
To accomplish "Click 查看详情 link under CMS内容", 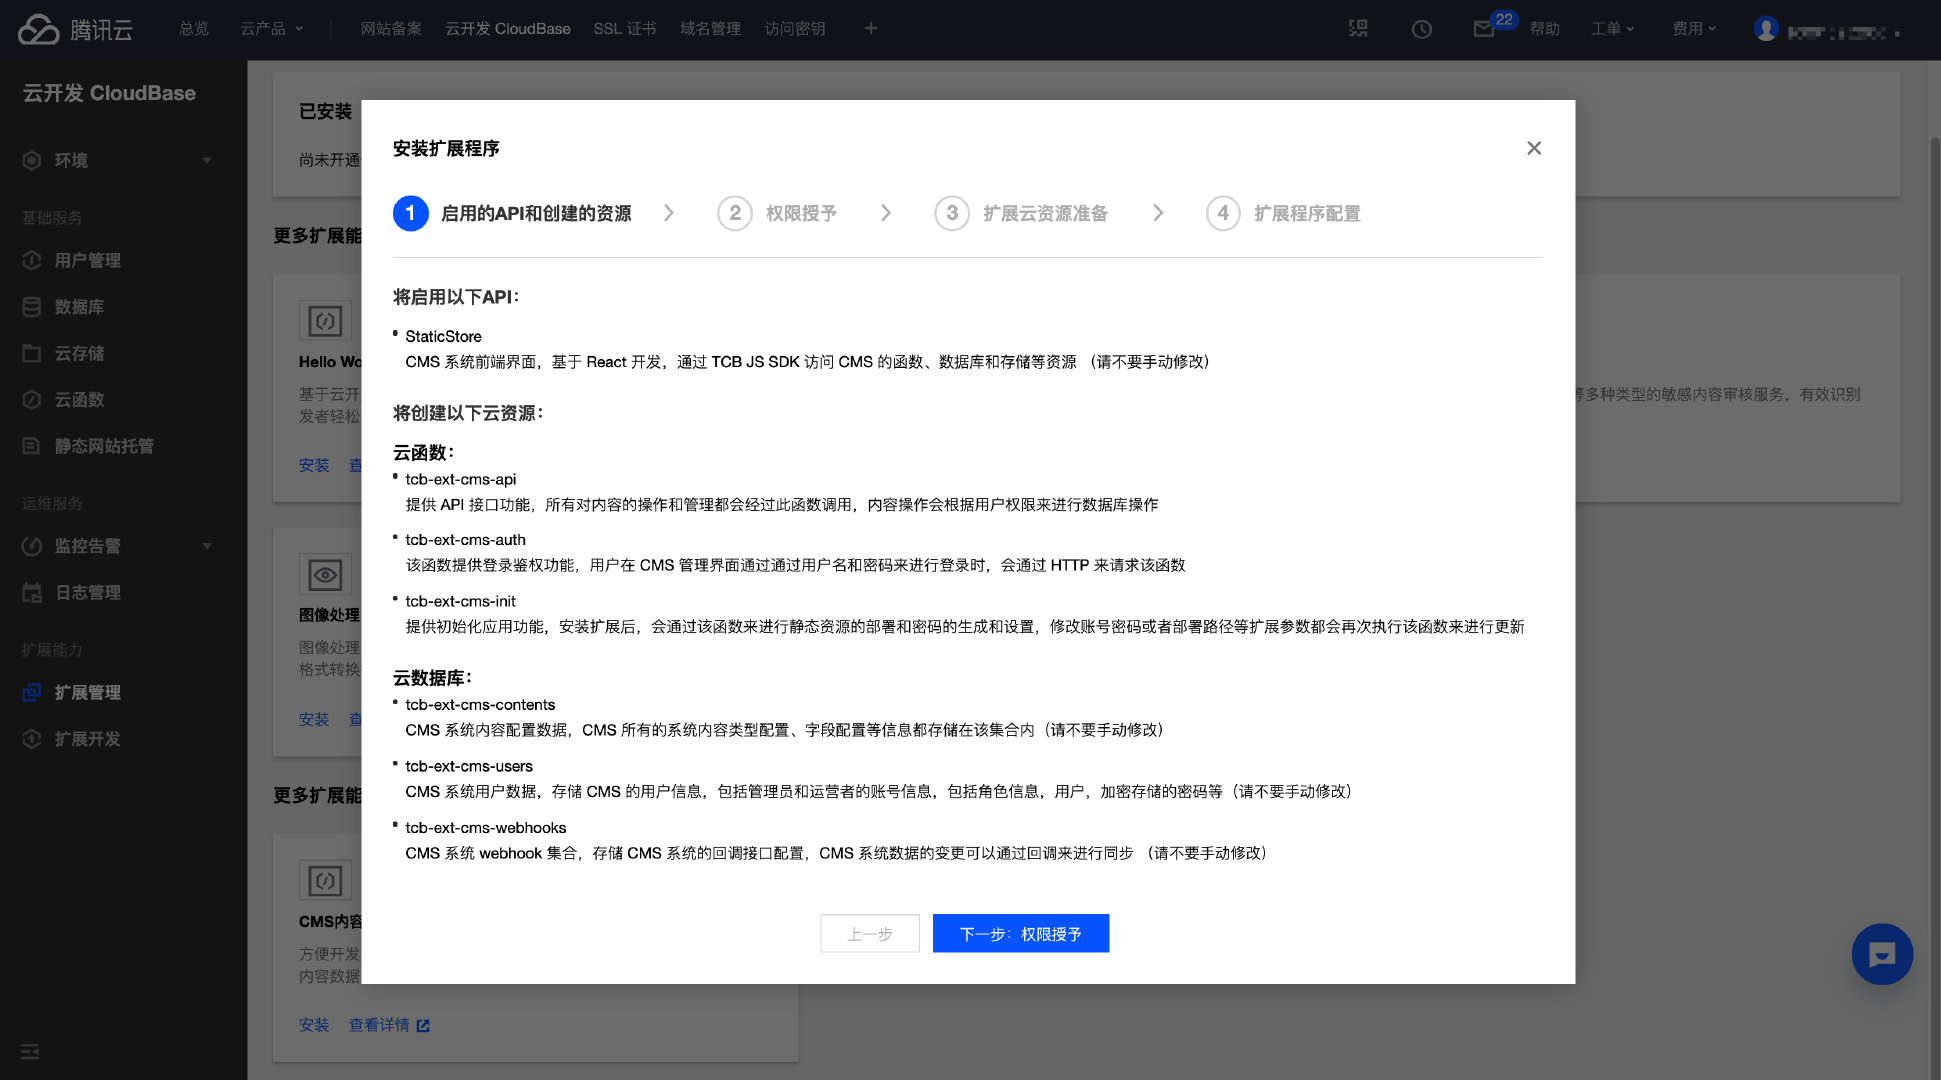I will coord(379,1025).
